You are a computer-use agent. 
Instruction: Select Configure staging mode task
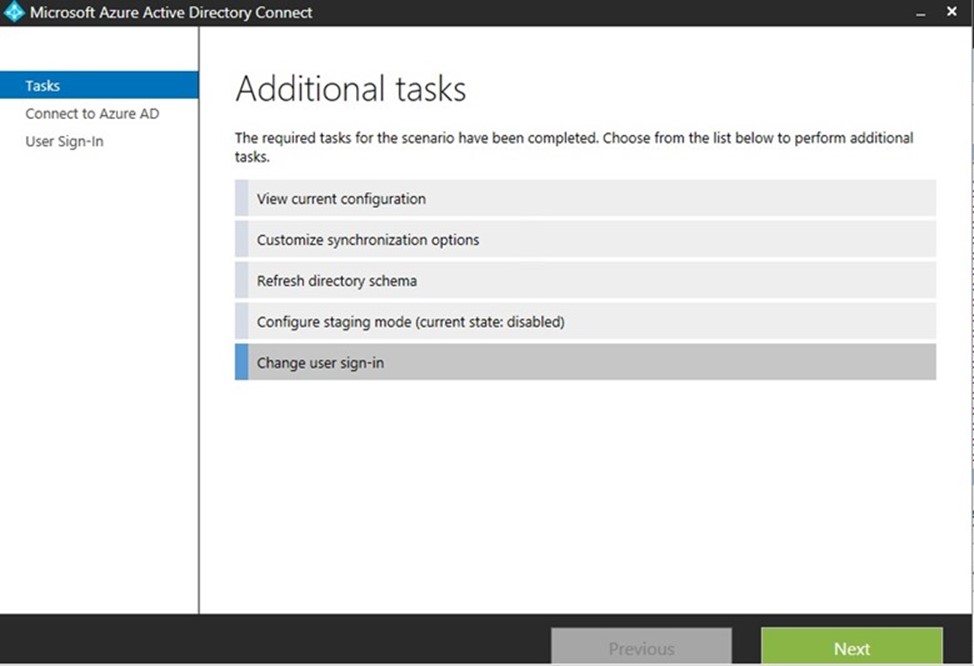(x=585, y=322)
